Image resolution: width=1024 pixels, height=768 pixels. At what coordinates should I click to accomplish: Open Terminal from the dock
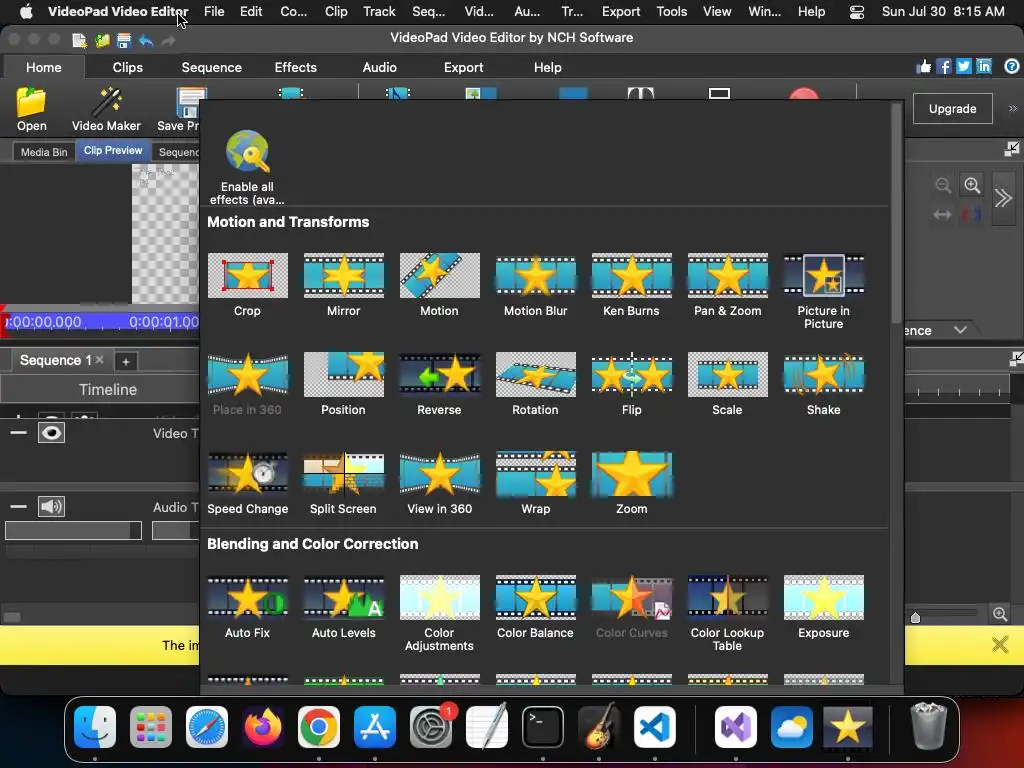pos(543,727)
